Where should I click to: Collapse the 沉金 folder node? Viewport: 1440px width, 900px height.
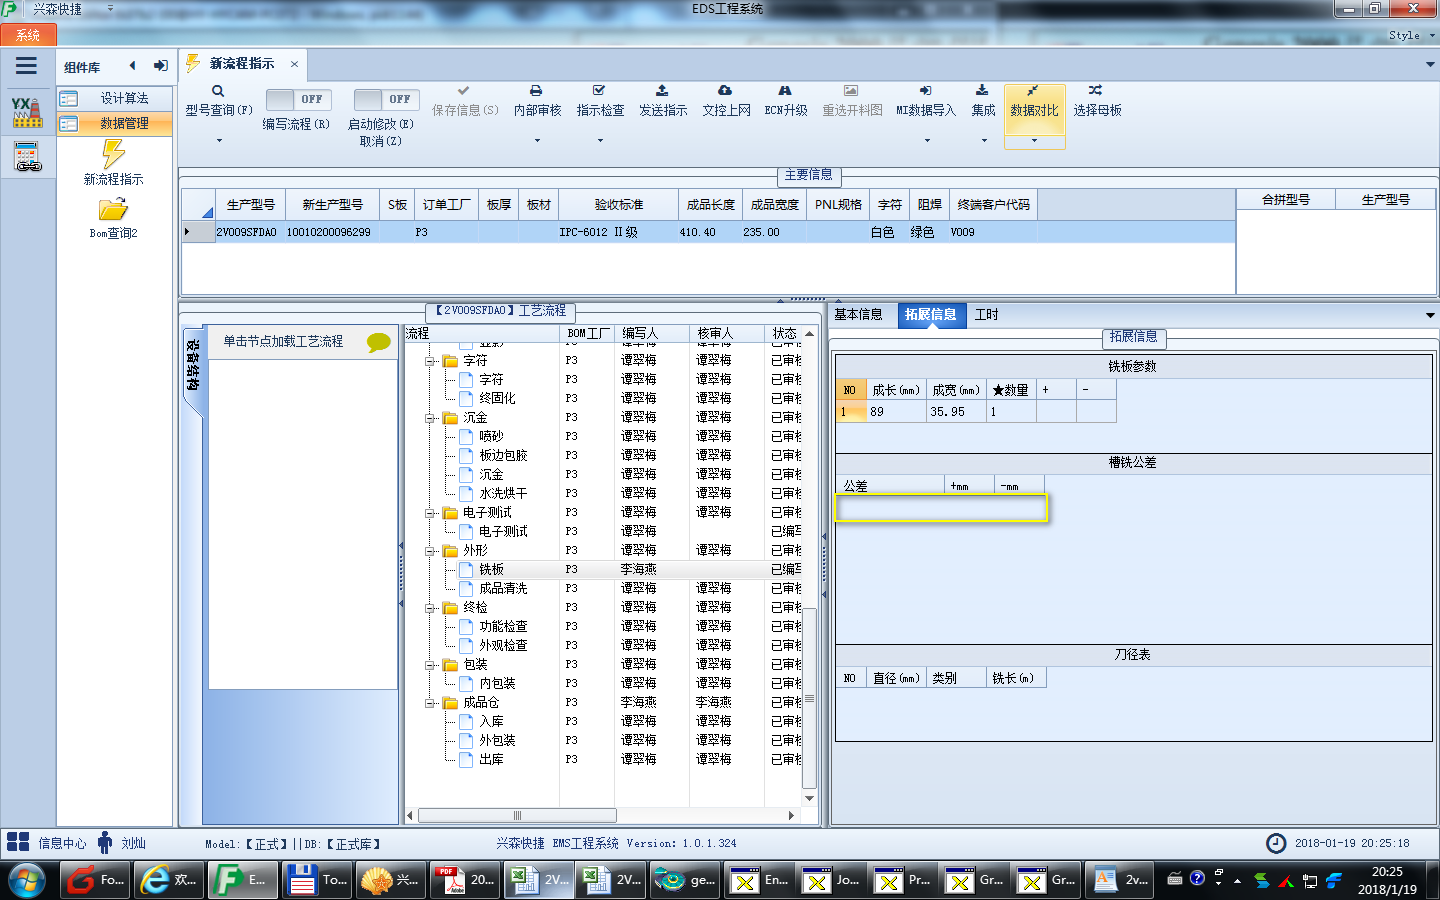[430, 418]
